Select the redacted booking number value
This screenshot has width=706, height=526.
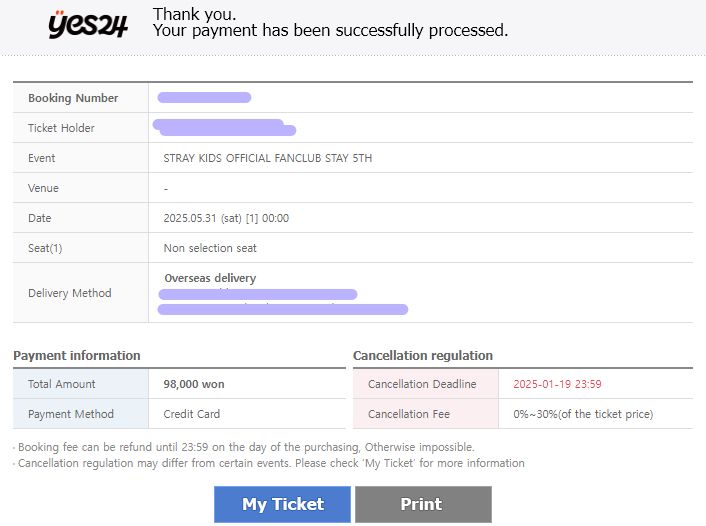click(x=204, y=97)
